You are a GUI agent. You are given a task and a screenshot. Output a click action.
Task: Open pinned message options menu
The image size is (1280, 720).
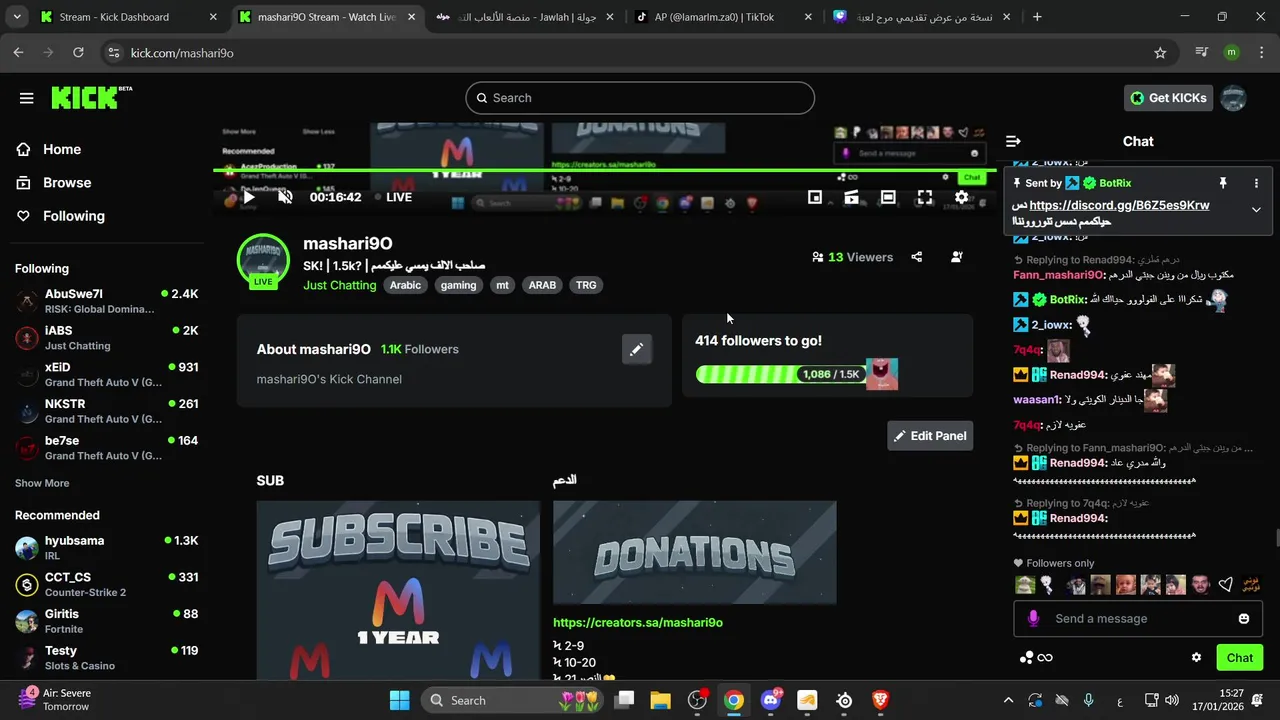1257,183
